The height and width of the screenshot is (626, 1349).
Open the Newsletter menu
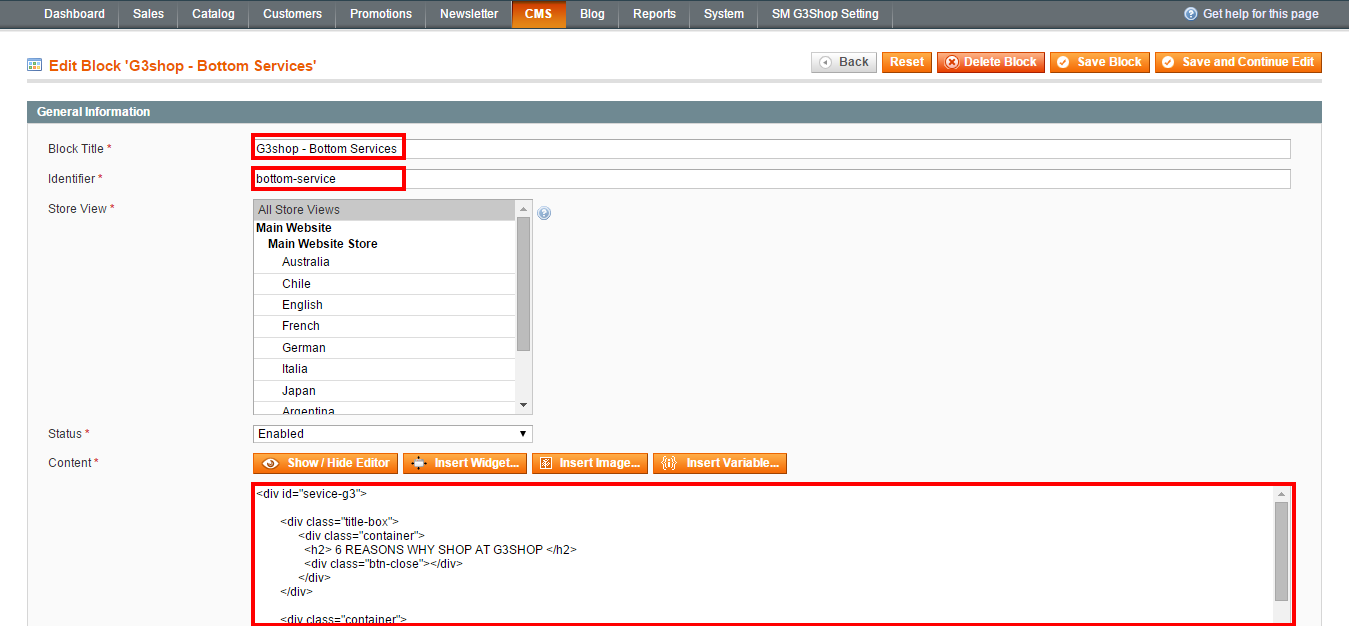tap(469, 14)
